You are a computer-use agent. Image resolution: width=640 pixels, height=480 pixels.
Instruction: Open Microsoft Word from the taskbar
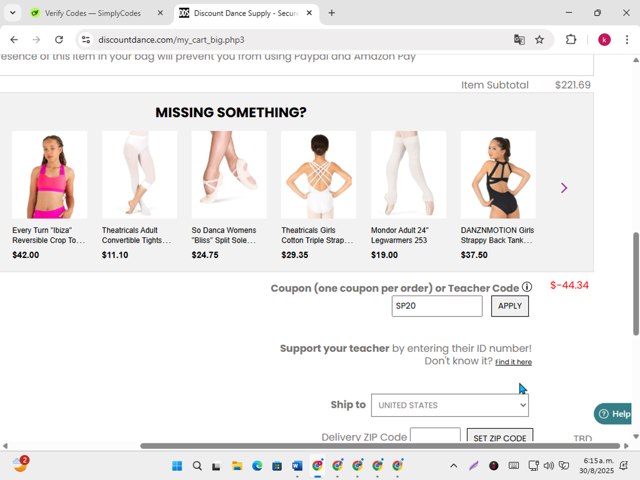click(x=297, y=466)
